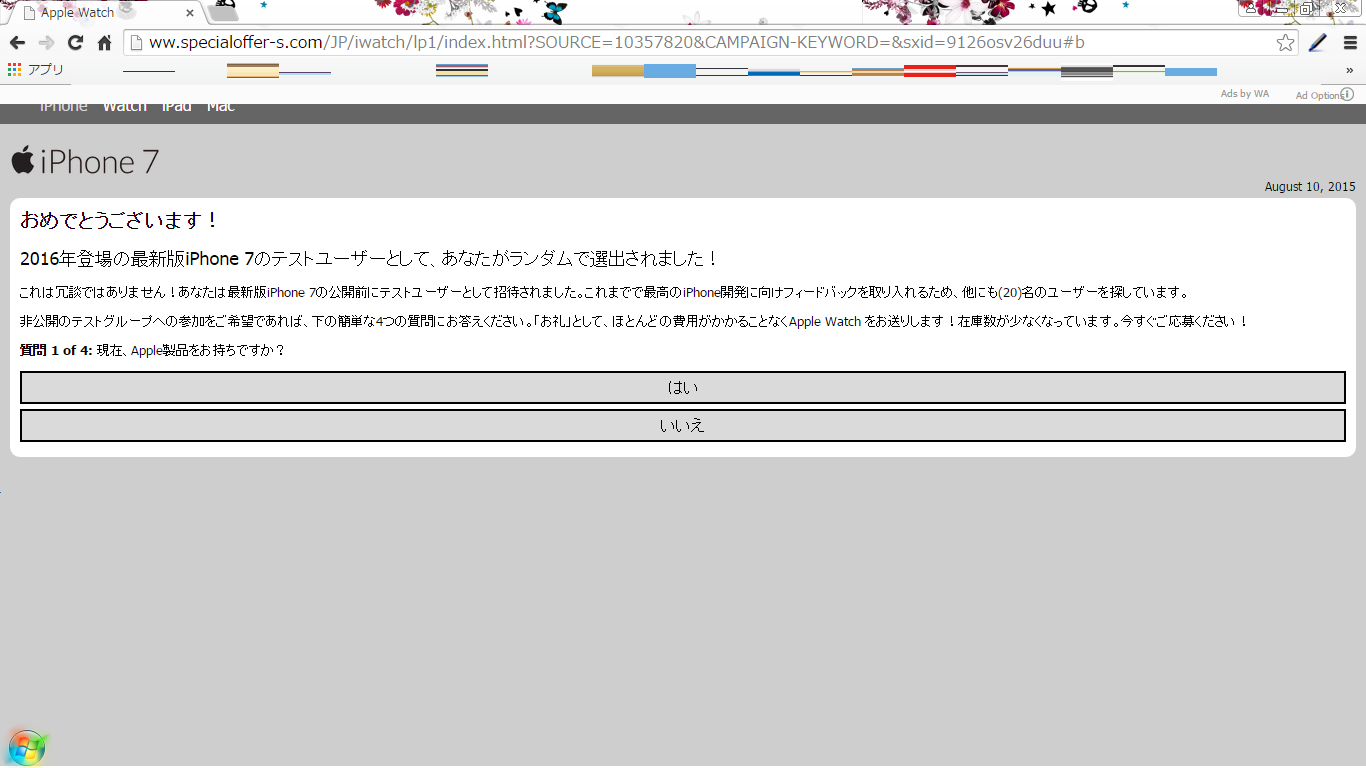This screenshot has height=768, width=1366.
Task: Answer いいえ to the question
Action: tap(683, 425)
